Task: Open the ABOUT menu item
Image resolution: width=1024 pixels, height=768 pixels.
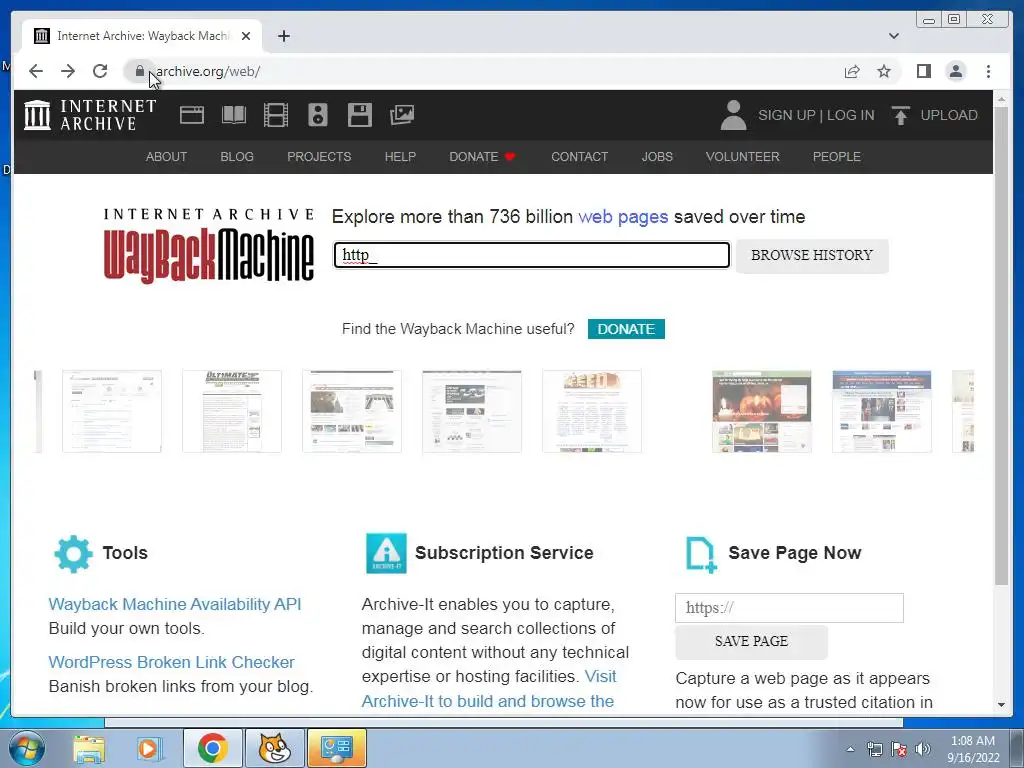Action: click(167, 157)
